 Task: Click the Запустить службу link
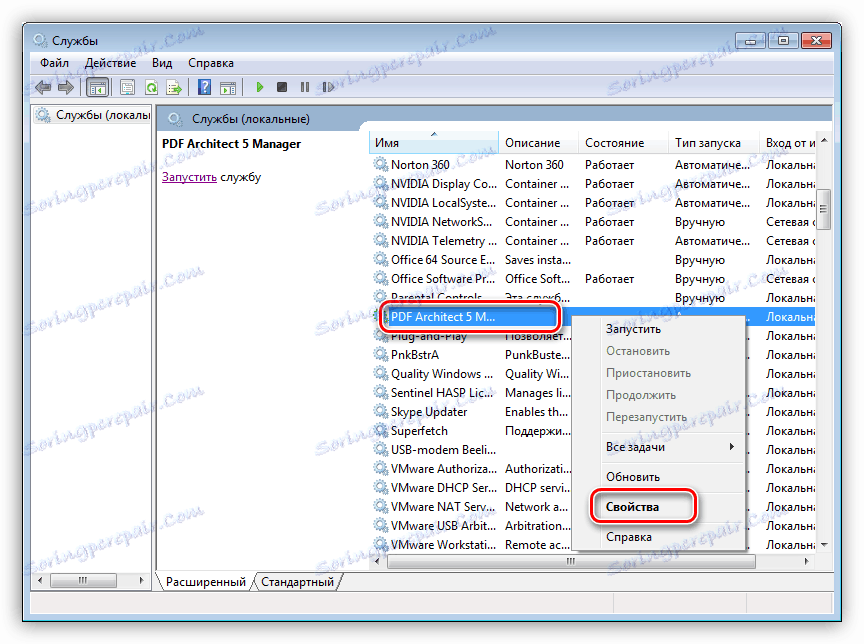pos(189,177)
